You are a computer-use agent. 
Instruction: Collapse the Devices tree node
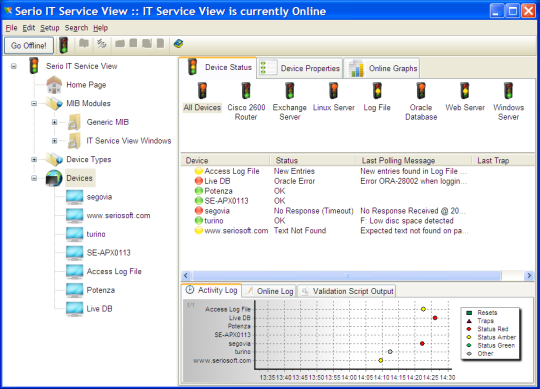(34, 178)
